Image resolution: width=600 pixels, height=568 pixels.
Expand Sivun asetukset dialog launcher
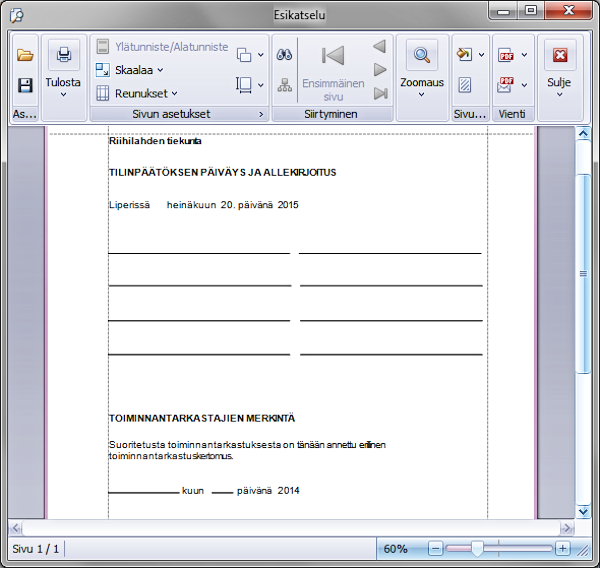click(x=262, y=115)
